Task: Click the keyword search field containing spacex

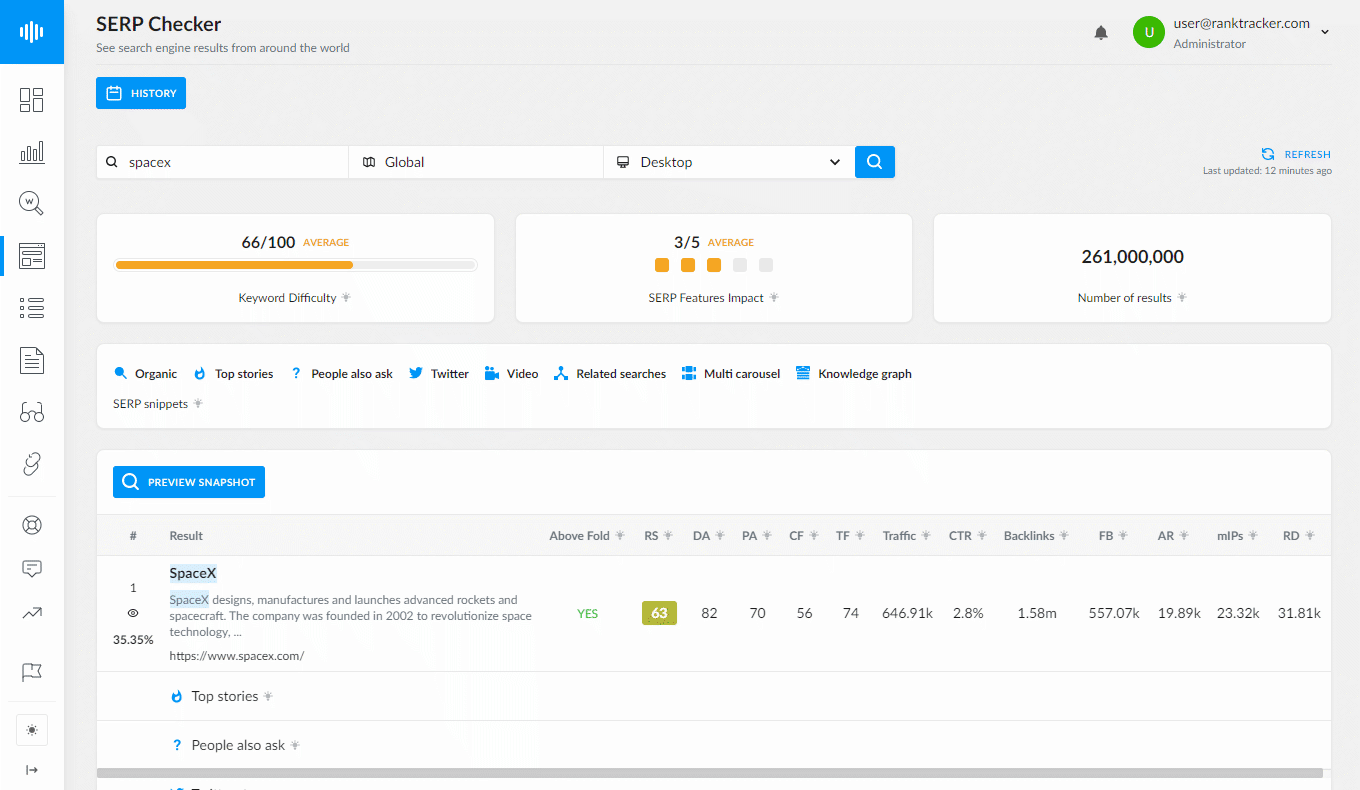Action: (222, 162)
